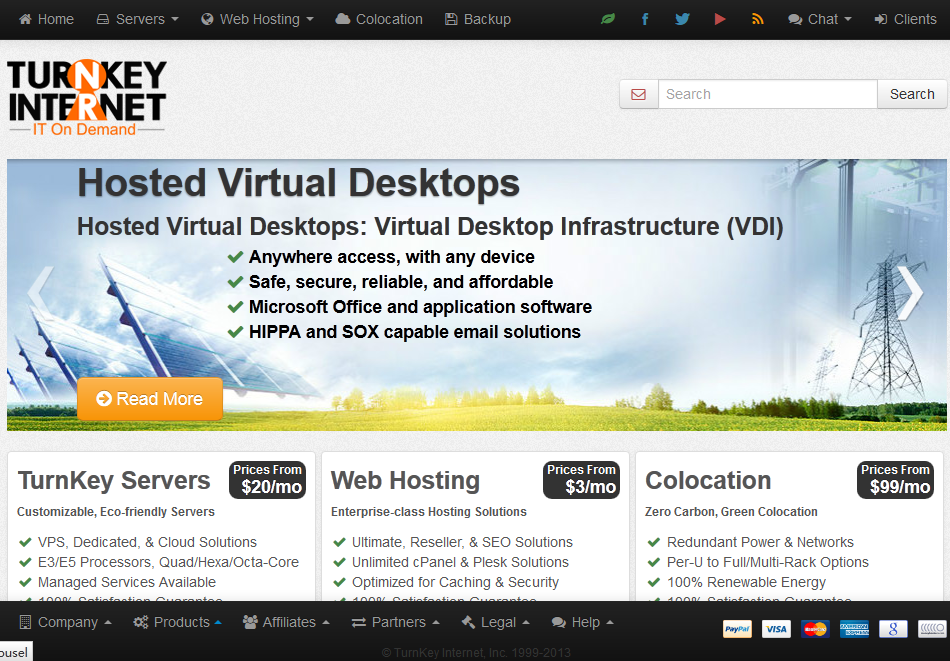
Task: Go to previous carousel slide arrow
Action: click(41, 293)
